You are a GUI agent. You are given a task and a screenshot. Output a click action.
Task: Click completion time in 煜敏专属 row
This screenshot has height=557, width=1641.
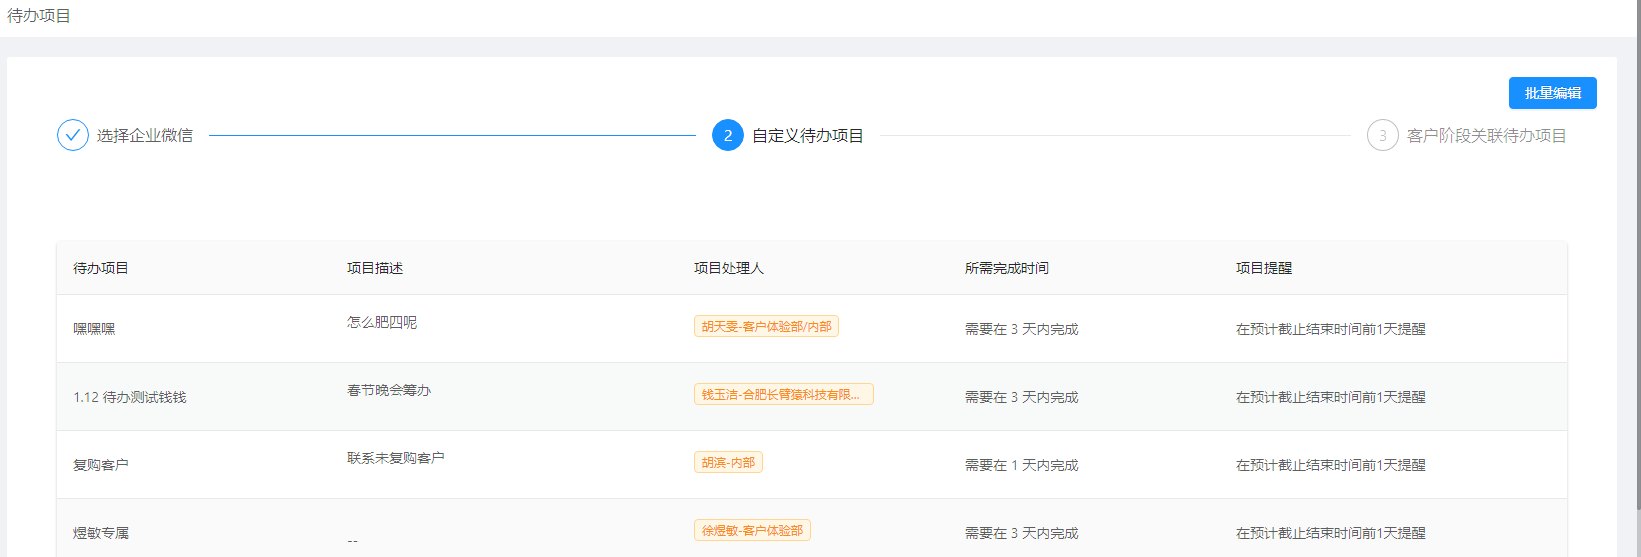pyautogui.click(x=1022, y=533)
